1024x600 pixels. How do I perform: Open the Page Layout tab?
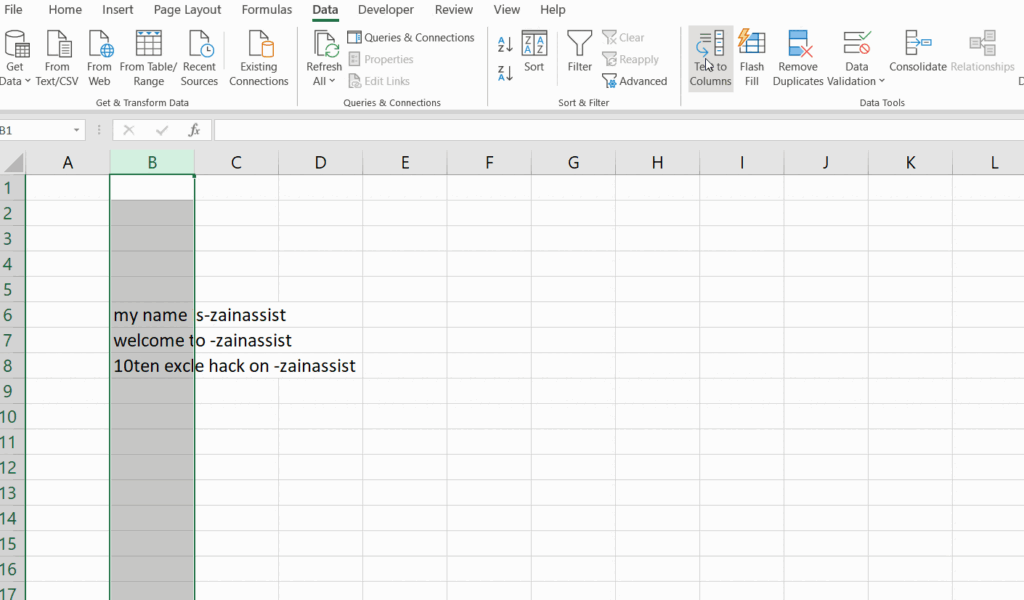(188, 10)
